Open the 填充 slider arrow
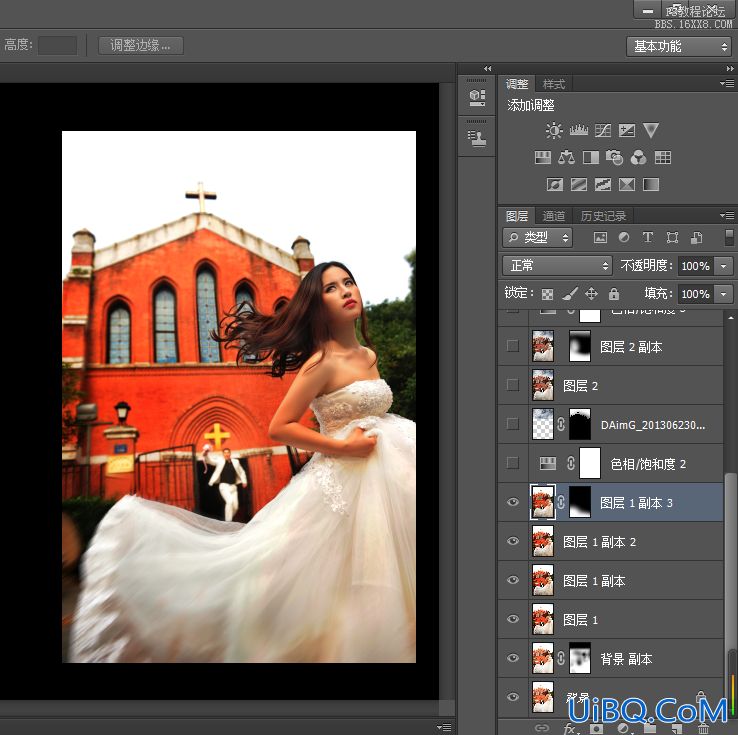This screenshot has width=738, height=735. coord(723,294)
